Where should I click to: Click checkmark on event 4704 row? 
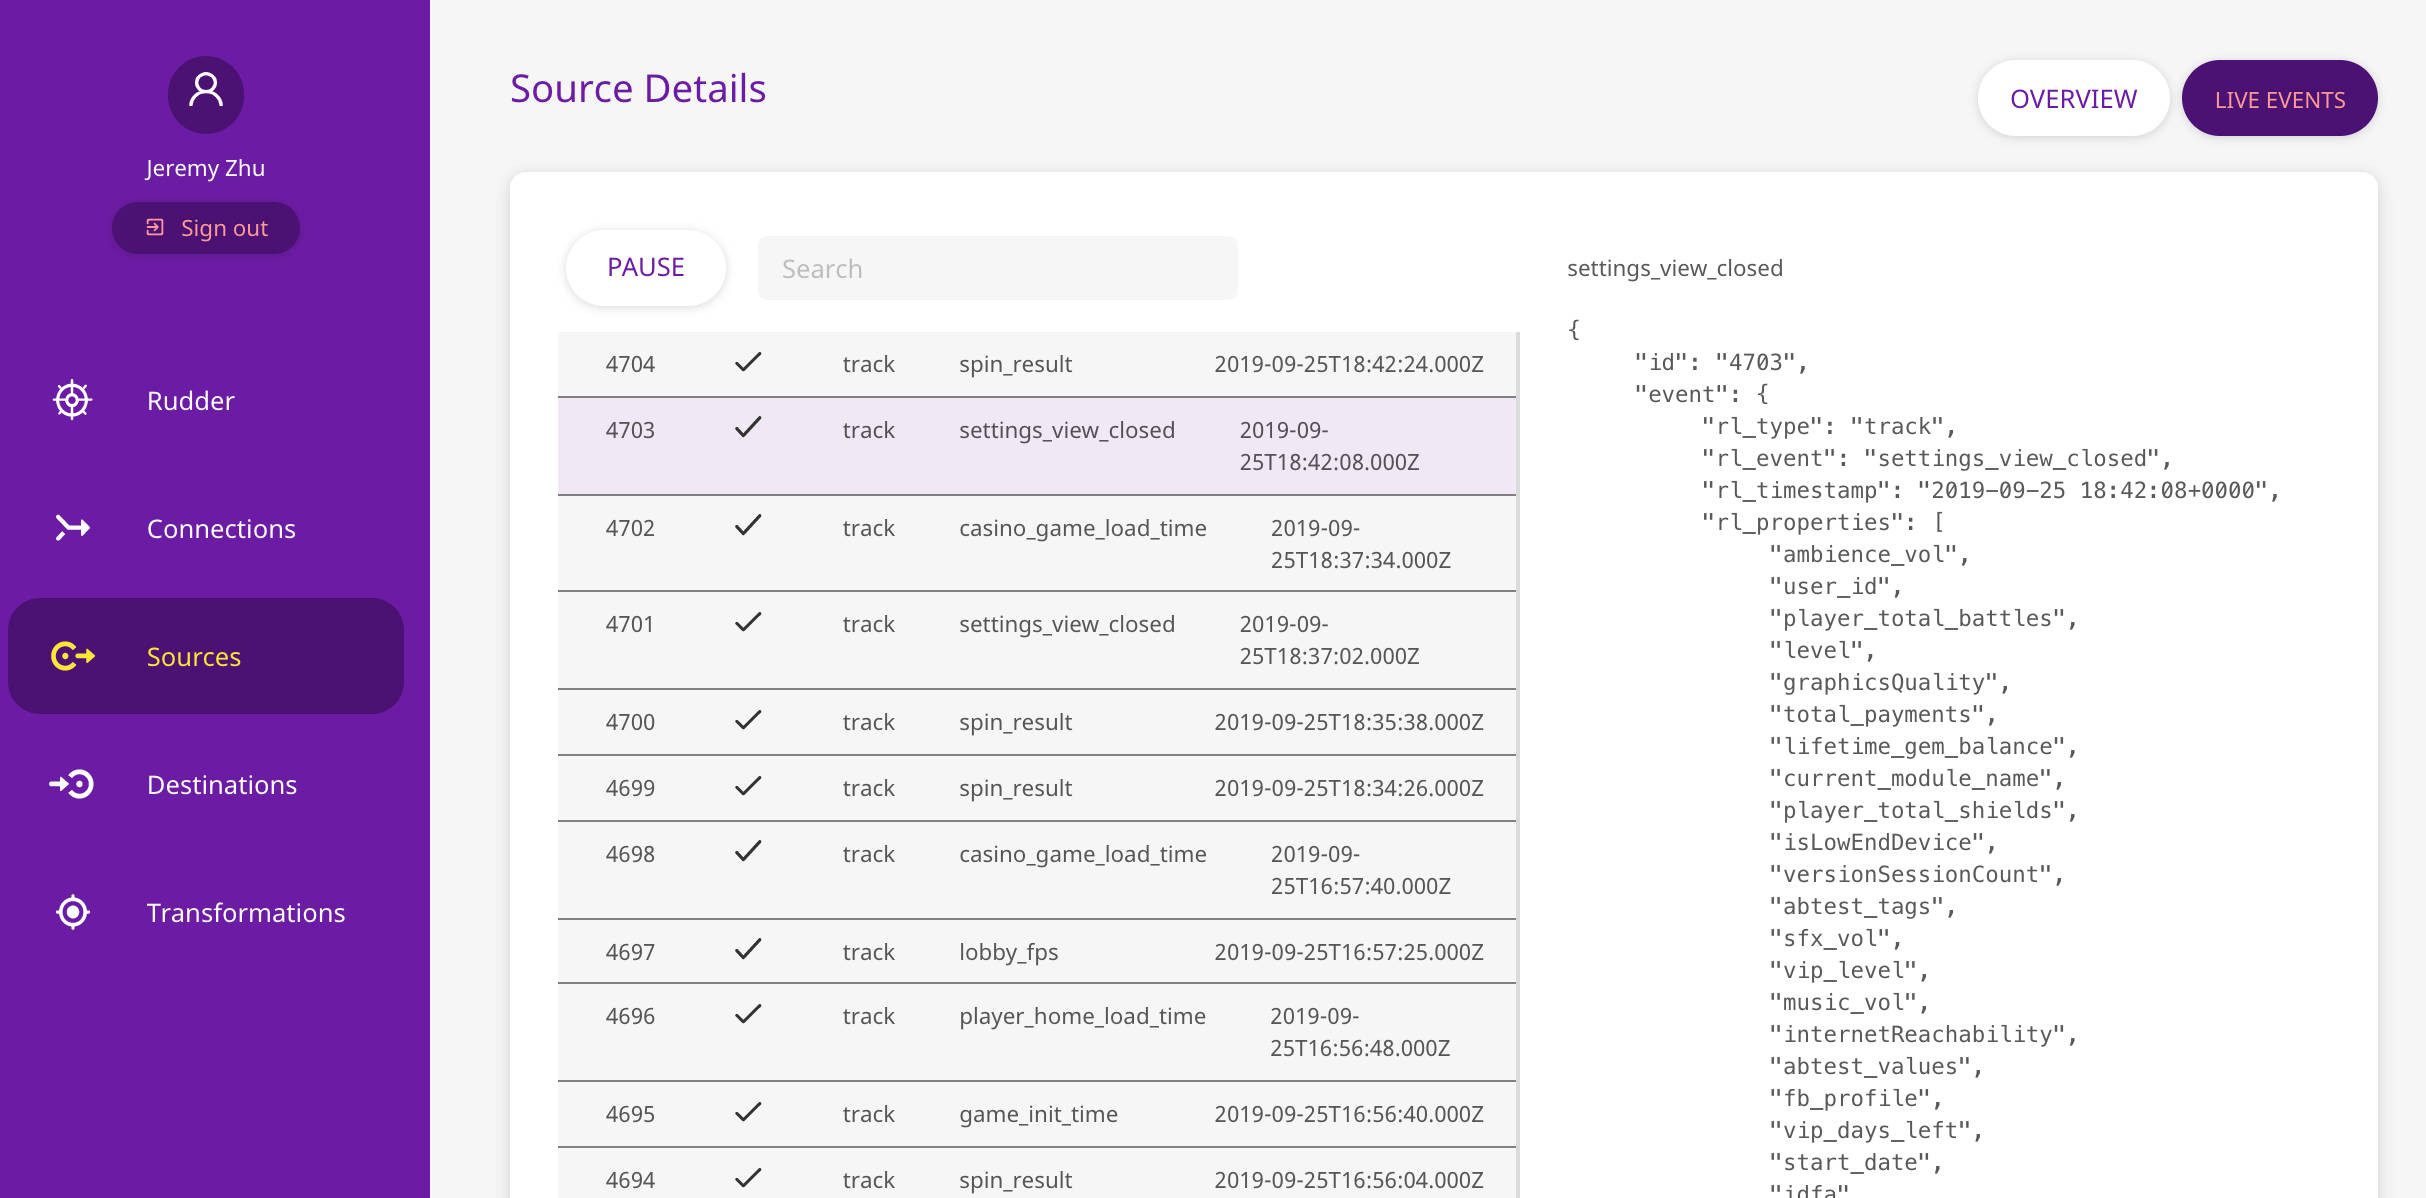coord(748,362)
